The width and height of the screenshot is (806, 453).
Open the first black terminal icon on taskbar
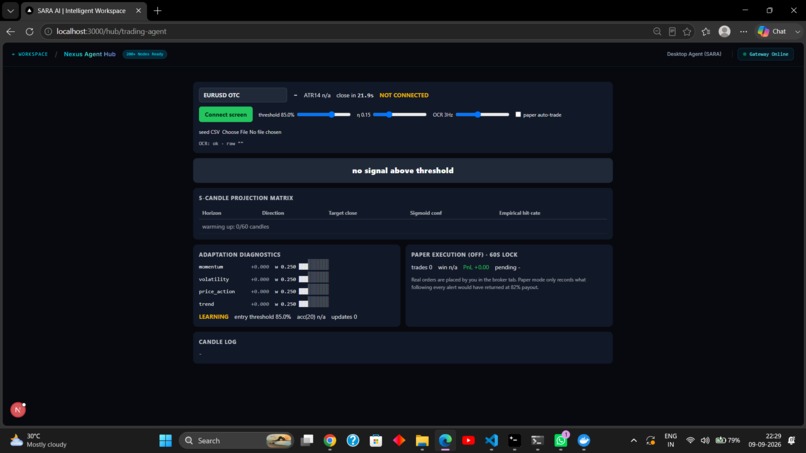pos(515,440)
